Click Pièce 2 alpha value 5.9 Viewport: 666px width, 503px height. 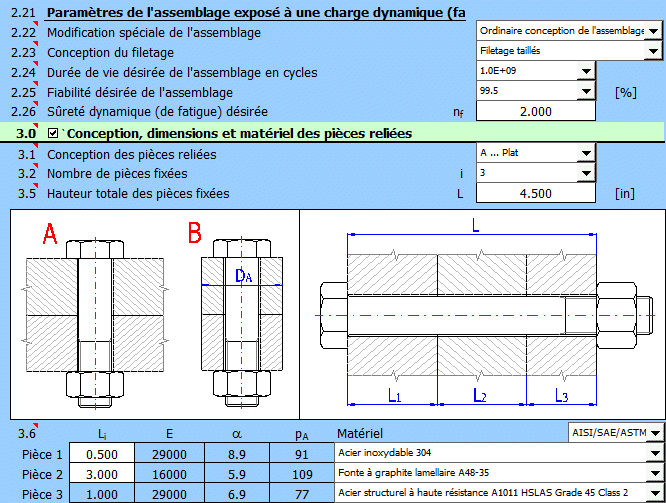coord(237,474)
